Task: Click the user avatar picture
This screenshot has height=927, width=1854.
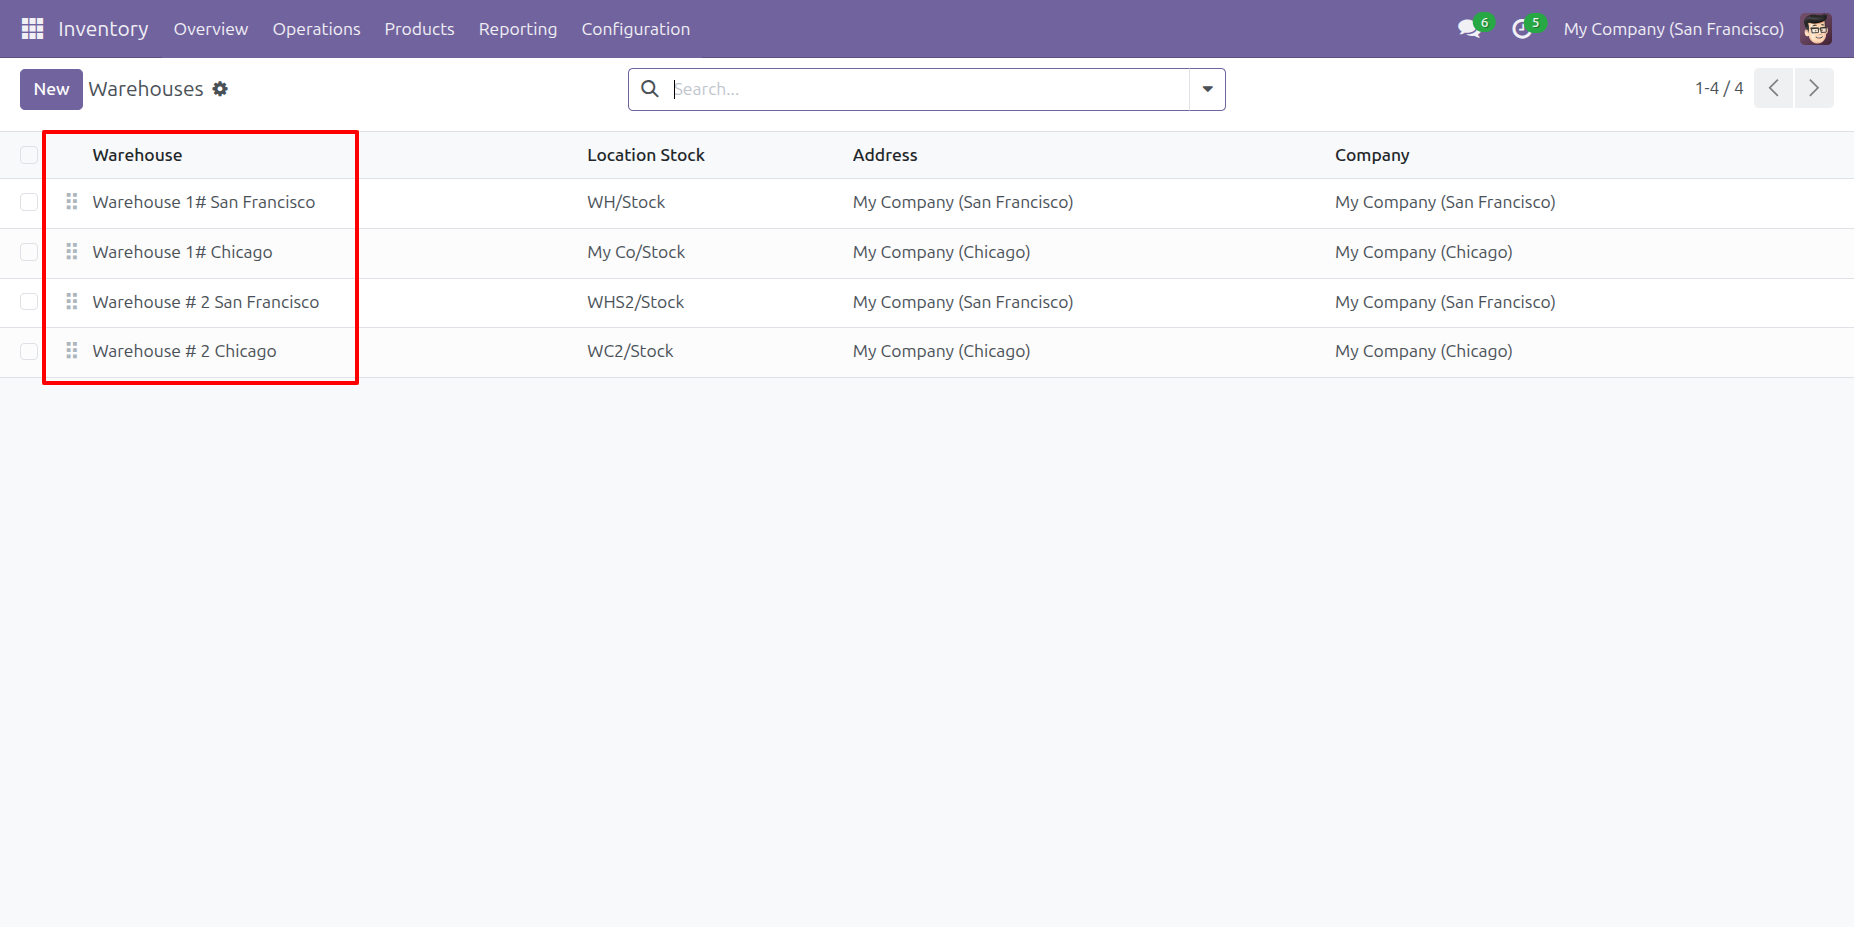Action: pyautogui.click(x=1816, y=29)
